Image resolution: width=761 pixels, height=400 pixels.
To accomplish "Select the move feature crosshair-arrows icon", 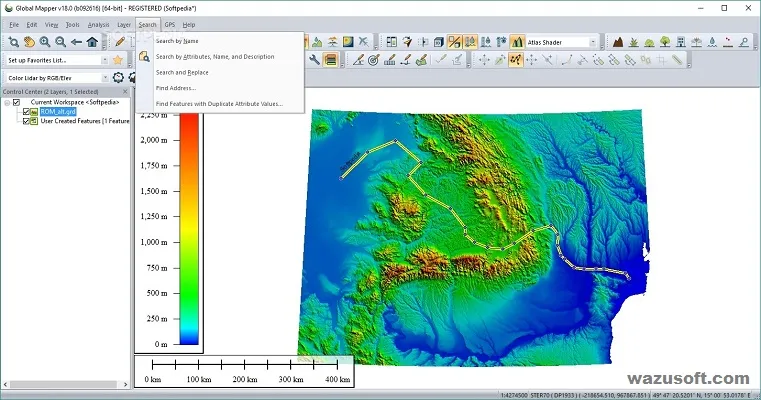I will coord(484,60).
